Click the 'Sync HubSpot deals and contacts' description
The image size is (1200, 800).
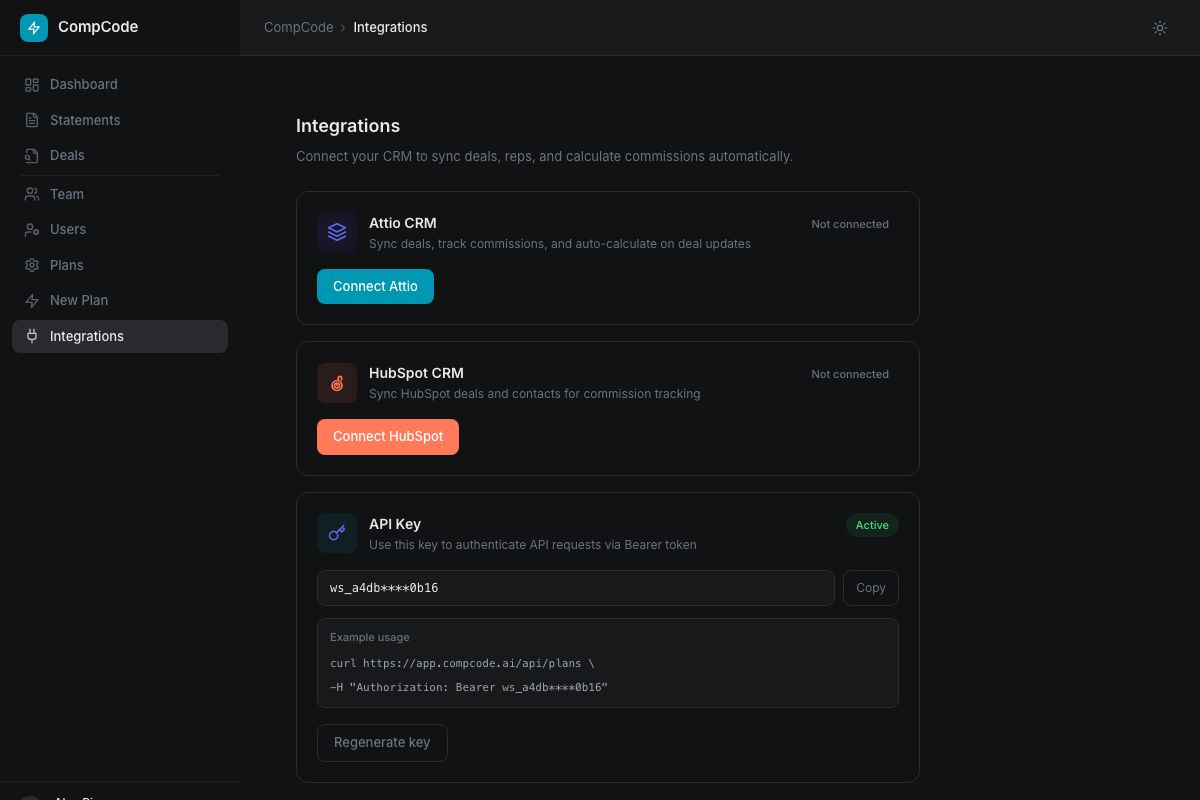534,394
